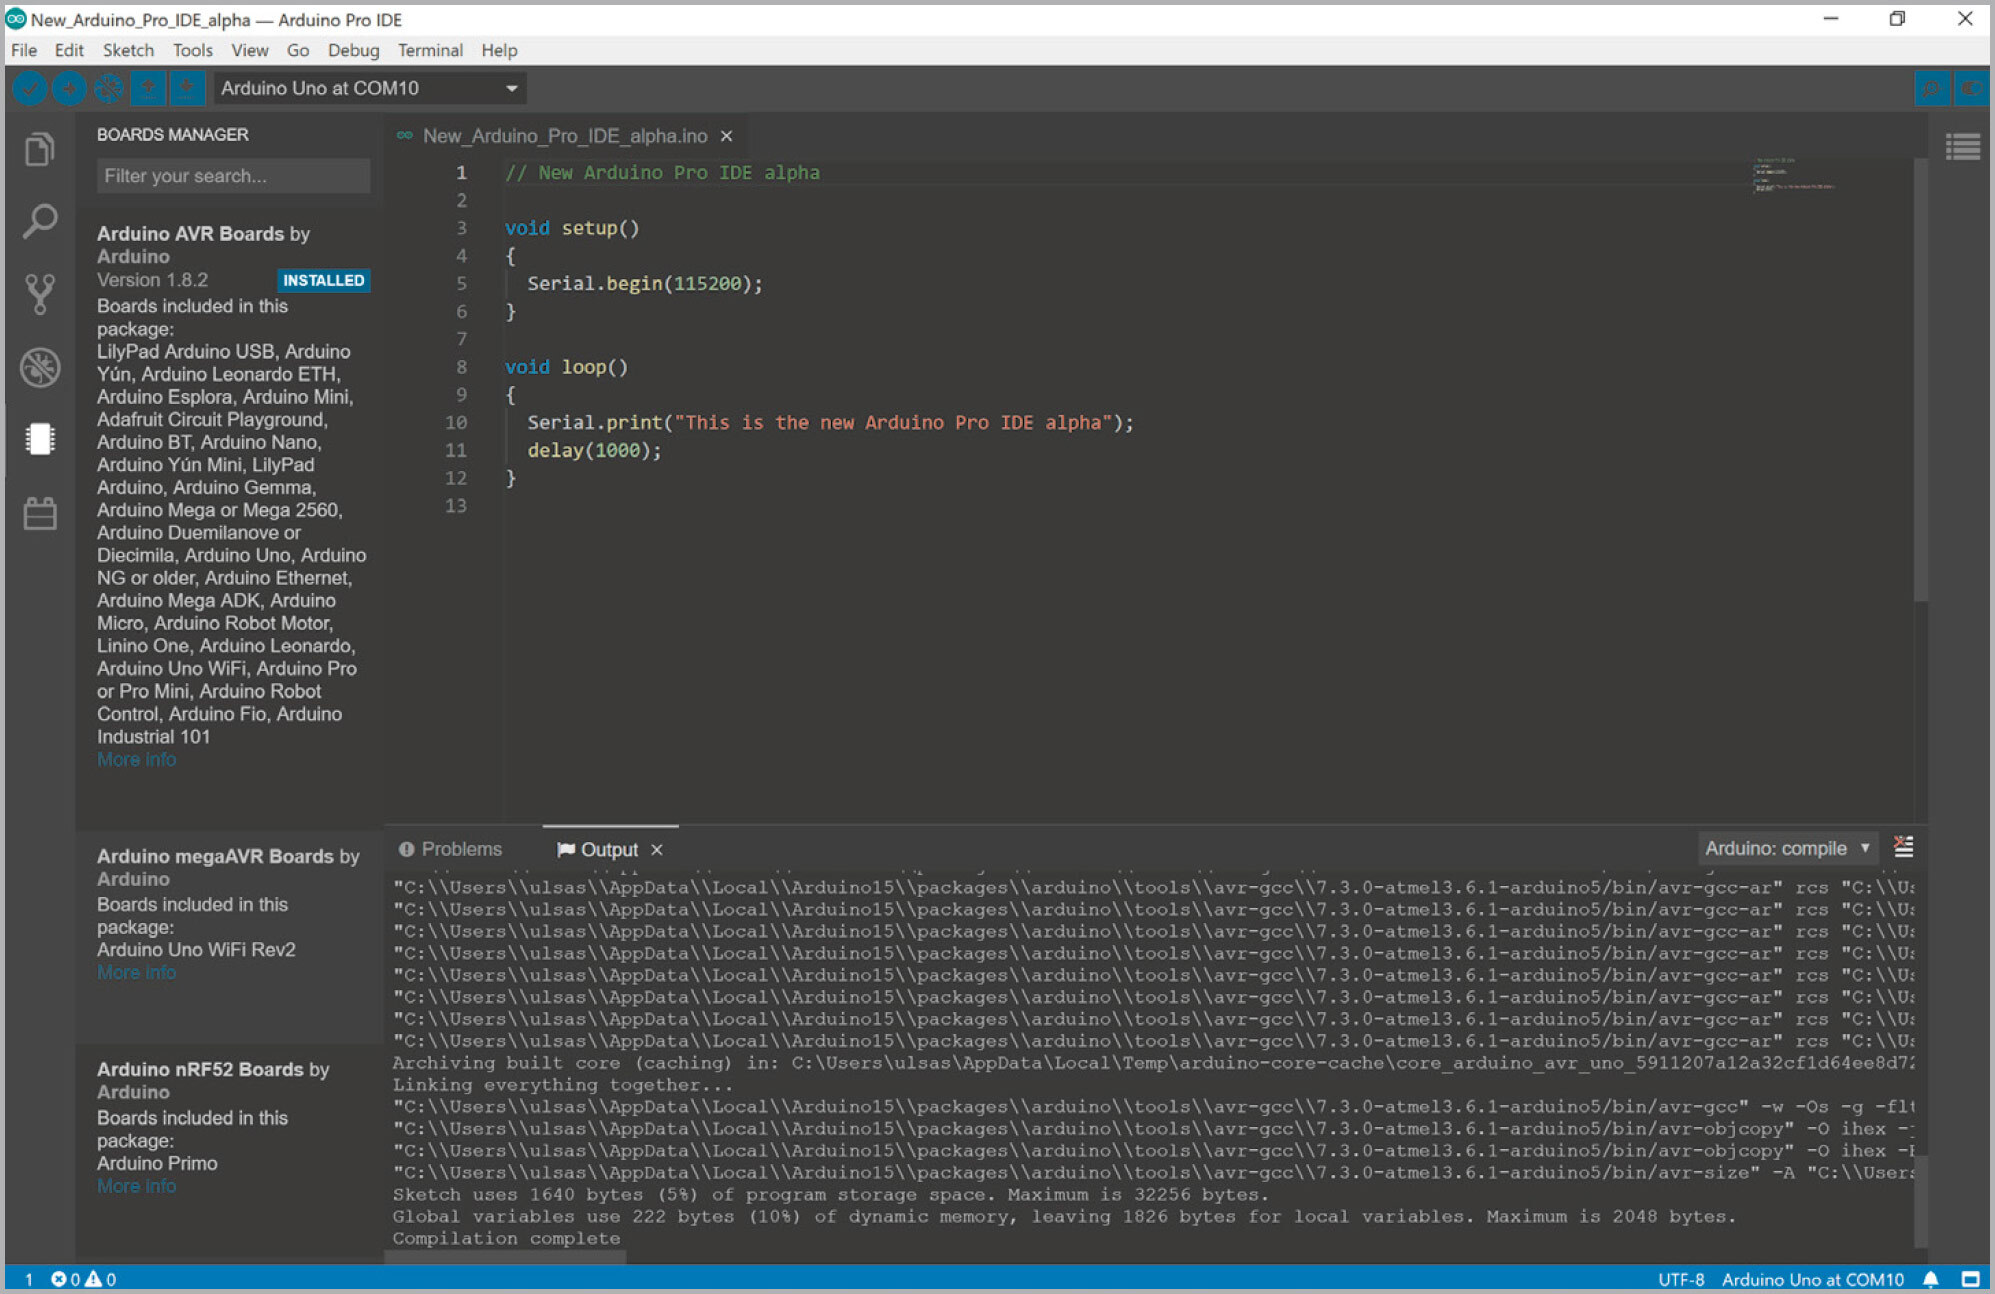Select the Boards Manager chip icon
Viewport: 1995px width, 1294px height.
(x=38, y=440)
